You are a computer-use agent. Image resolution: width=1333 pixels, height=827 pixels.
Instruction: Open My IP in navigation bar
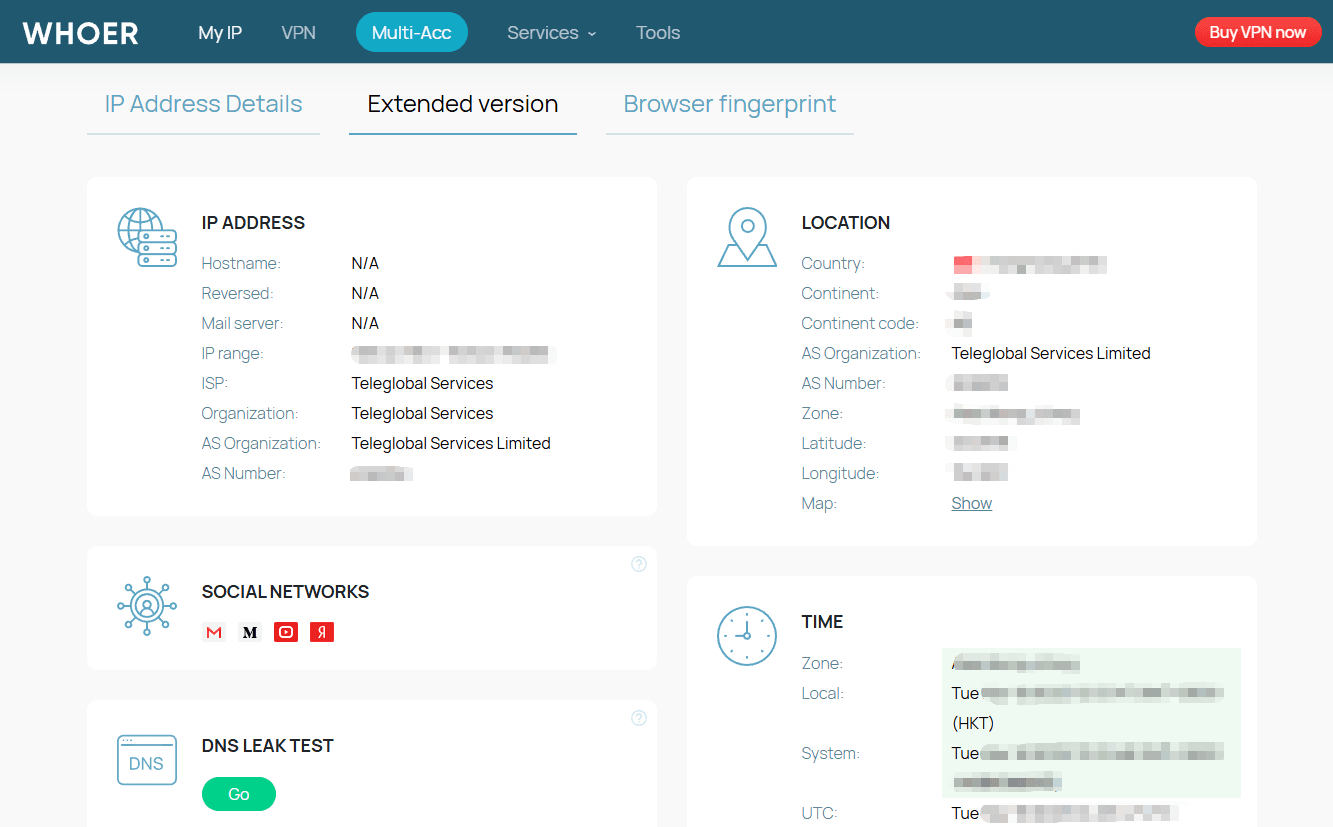click(x=220, y=33)
